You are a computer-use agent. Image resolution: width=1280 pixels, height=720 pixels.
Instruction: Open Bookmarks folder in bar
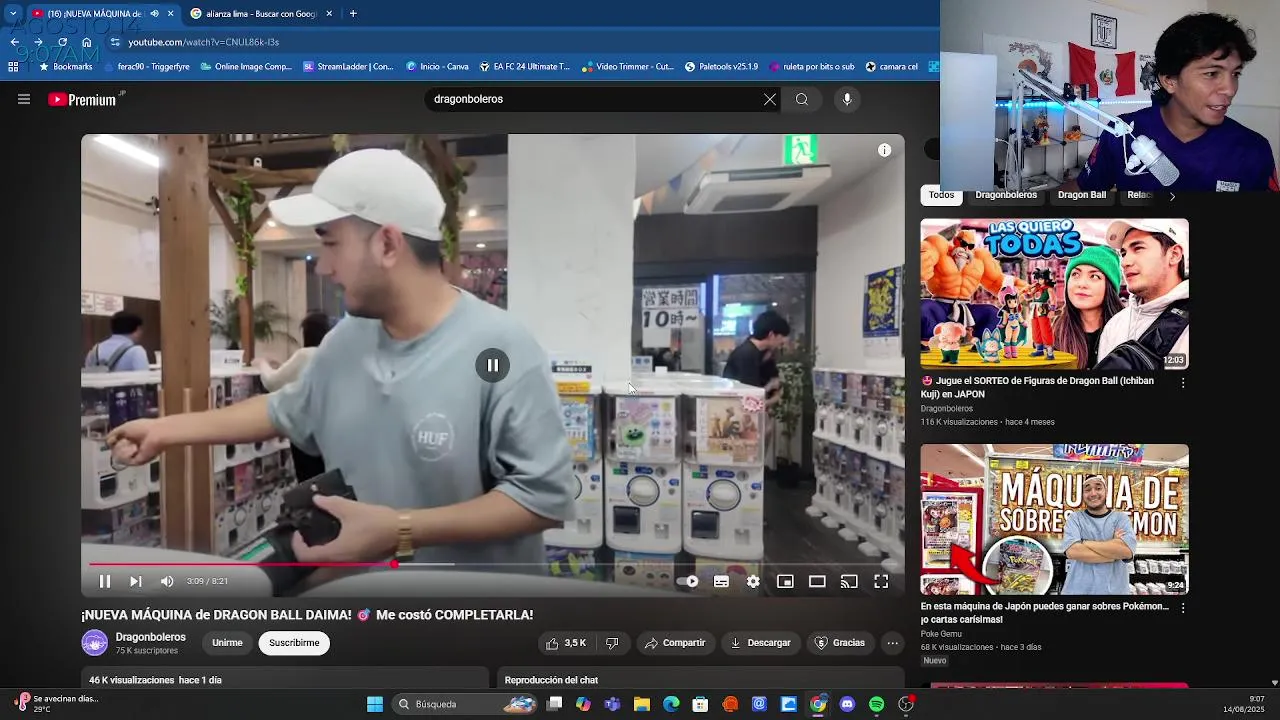tap(66, 67)
